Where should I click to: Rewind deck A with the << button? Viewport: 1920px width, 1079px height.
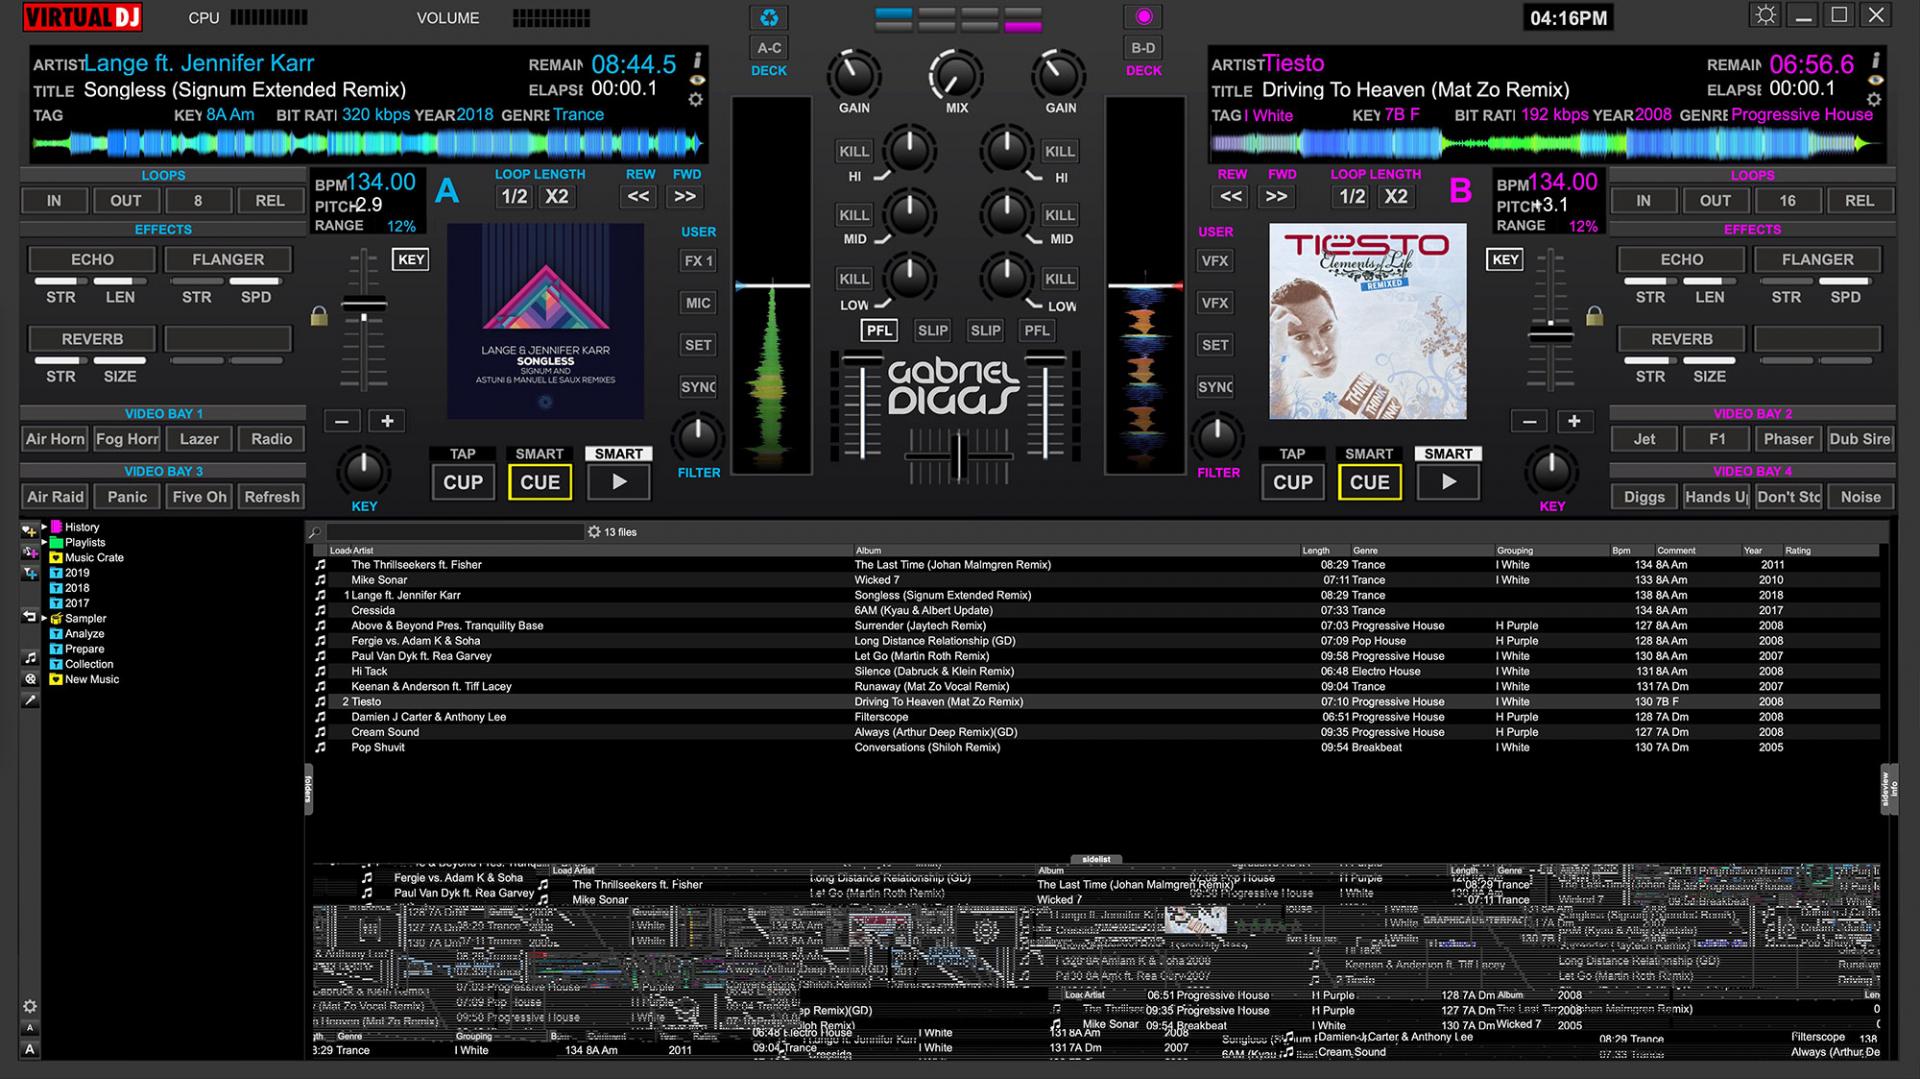638,196
